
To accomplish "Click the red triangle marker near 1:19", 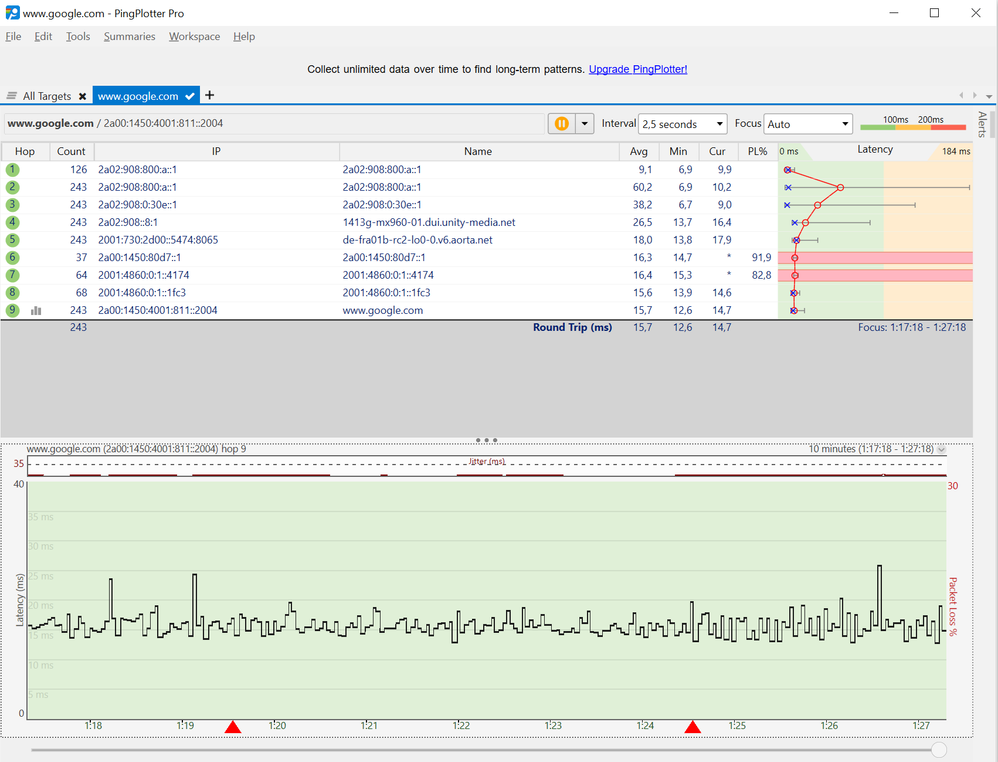I will (233, 727).
